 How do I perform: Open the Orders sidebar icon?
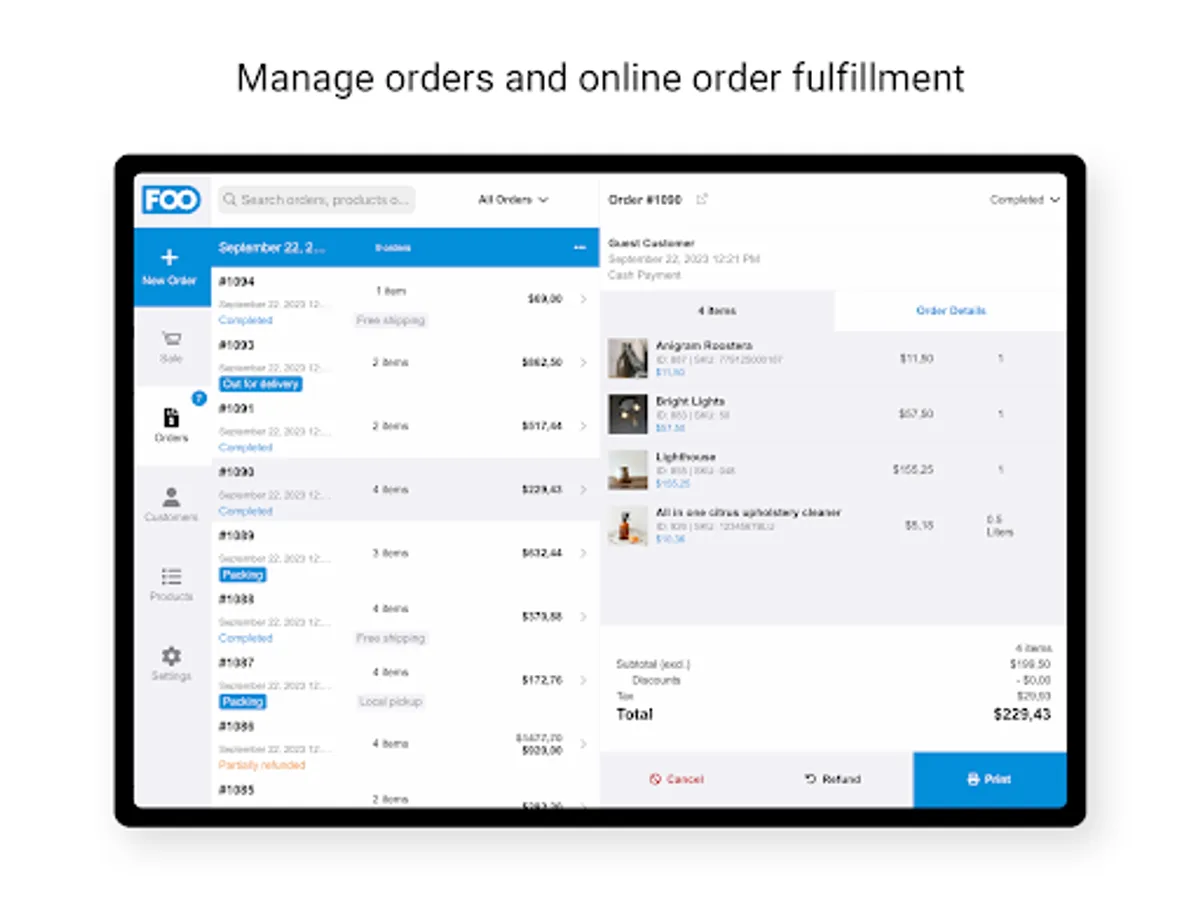click(x=171, y=418)
